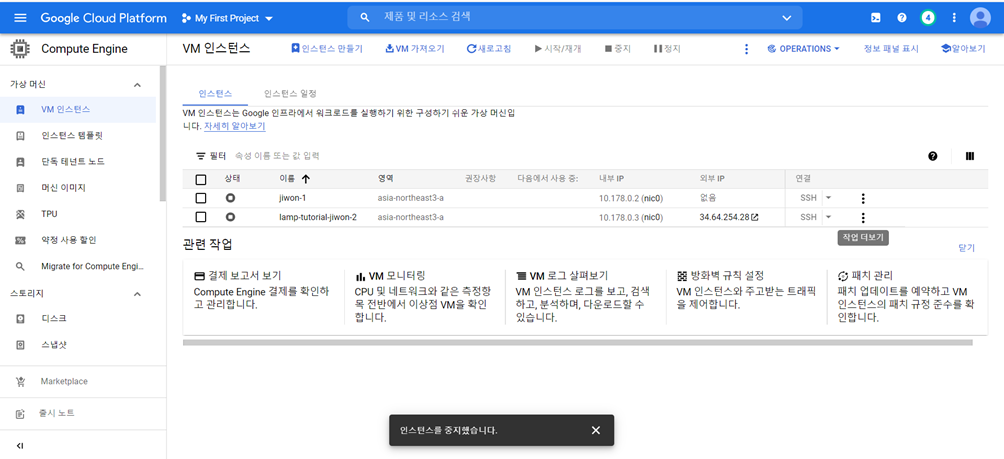Check the lamp-tutorial-jiwon-2 instance checkbox
The image size is (1004, 459).
click(201, 217)
